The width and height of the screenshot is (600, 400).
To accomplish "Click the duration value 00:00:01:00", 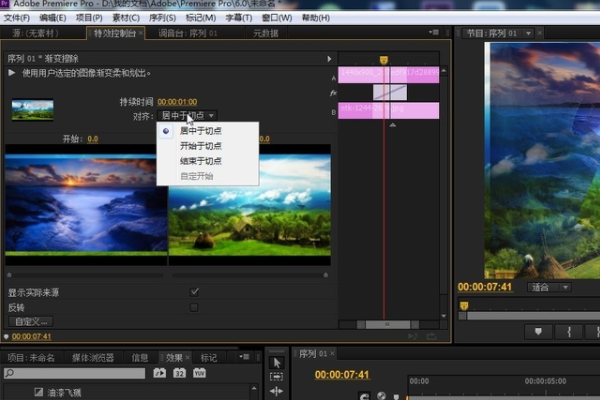I will click(177, 102).
